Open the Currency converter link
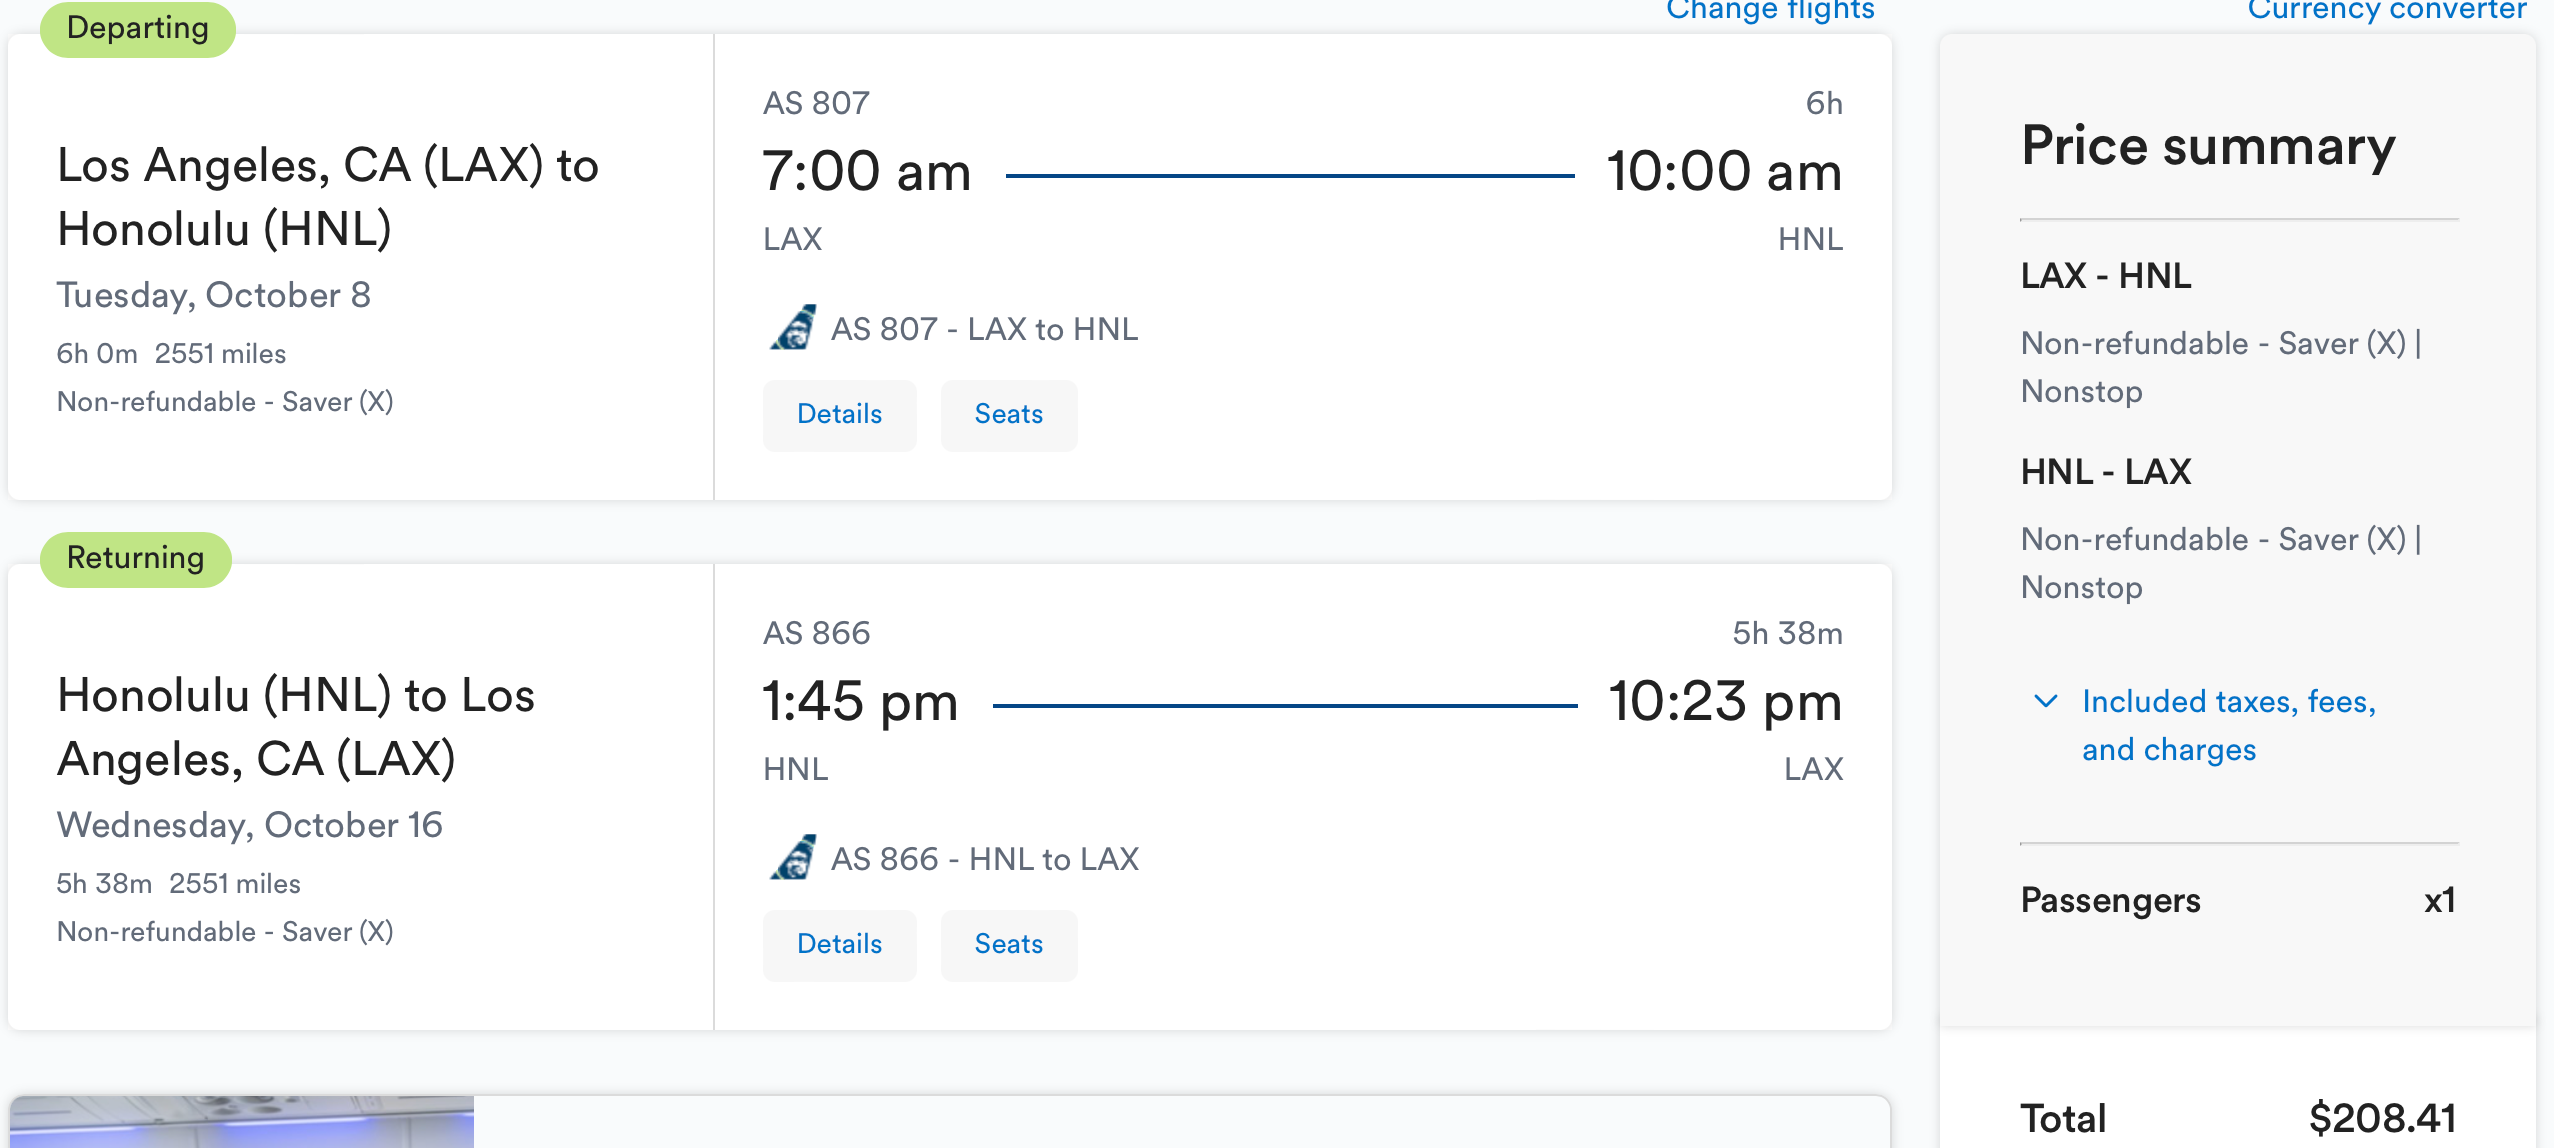The image size is (2554, 1148). pyautogui.click(x=2386, y=10)
